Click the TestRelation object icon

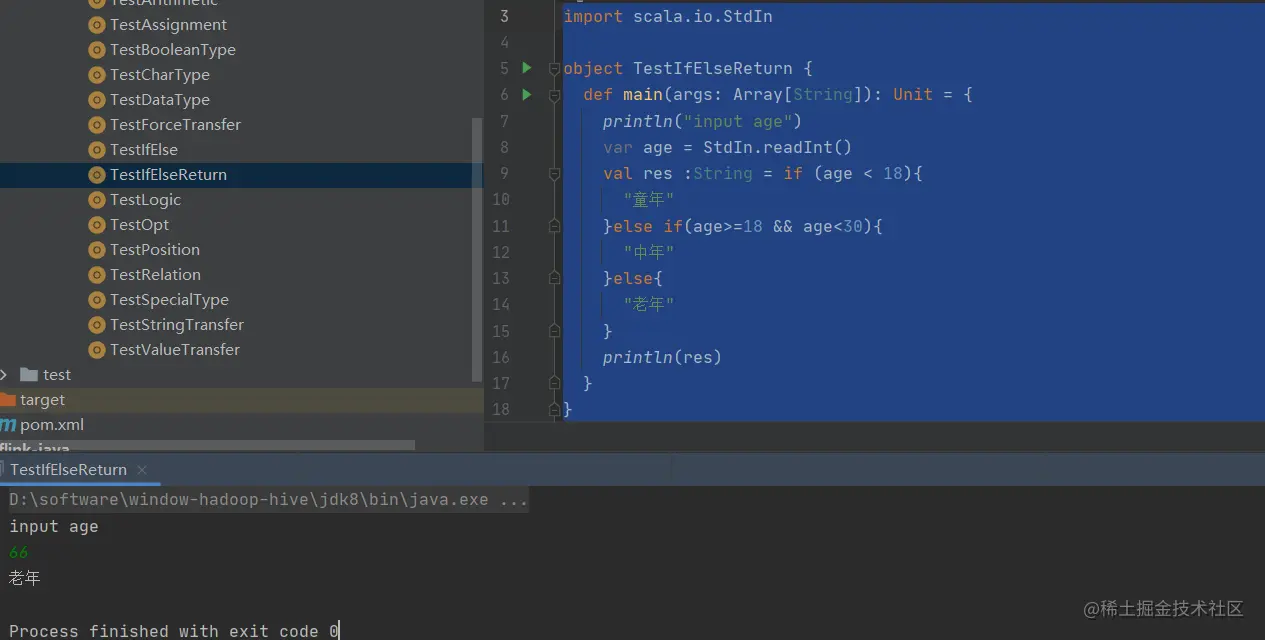click(97, 275)
